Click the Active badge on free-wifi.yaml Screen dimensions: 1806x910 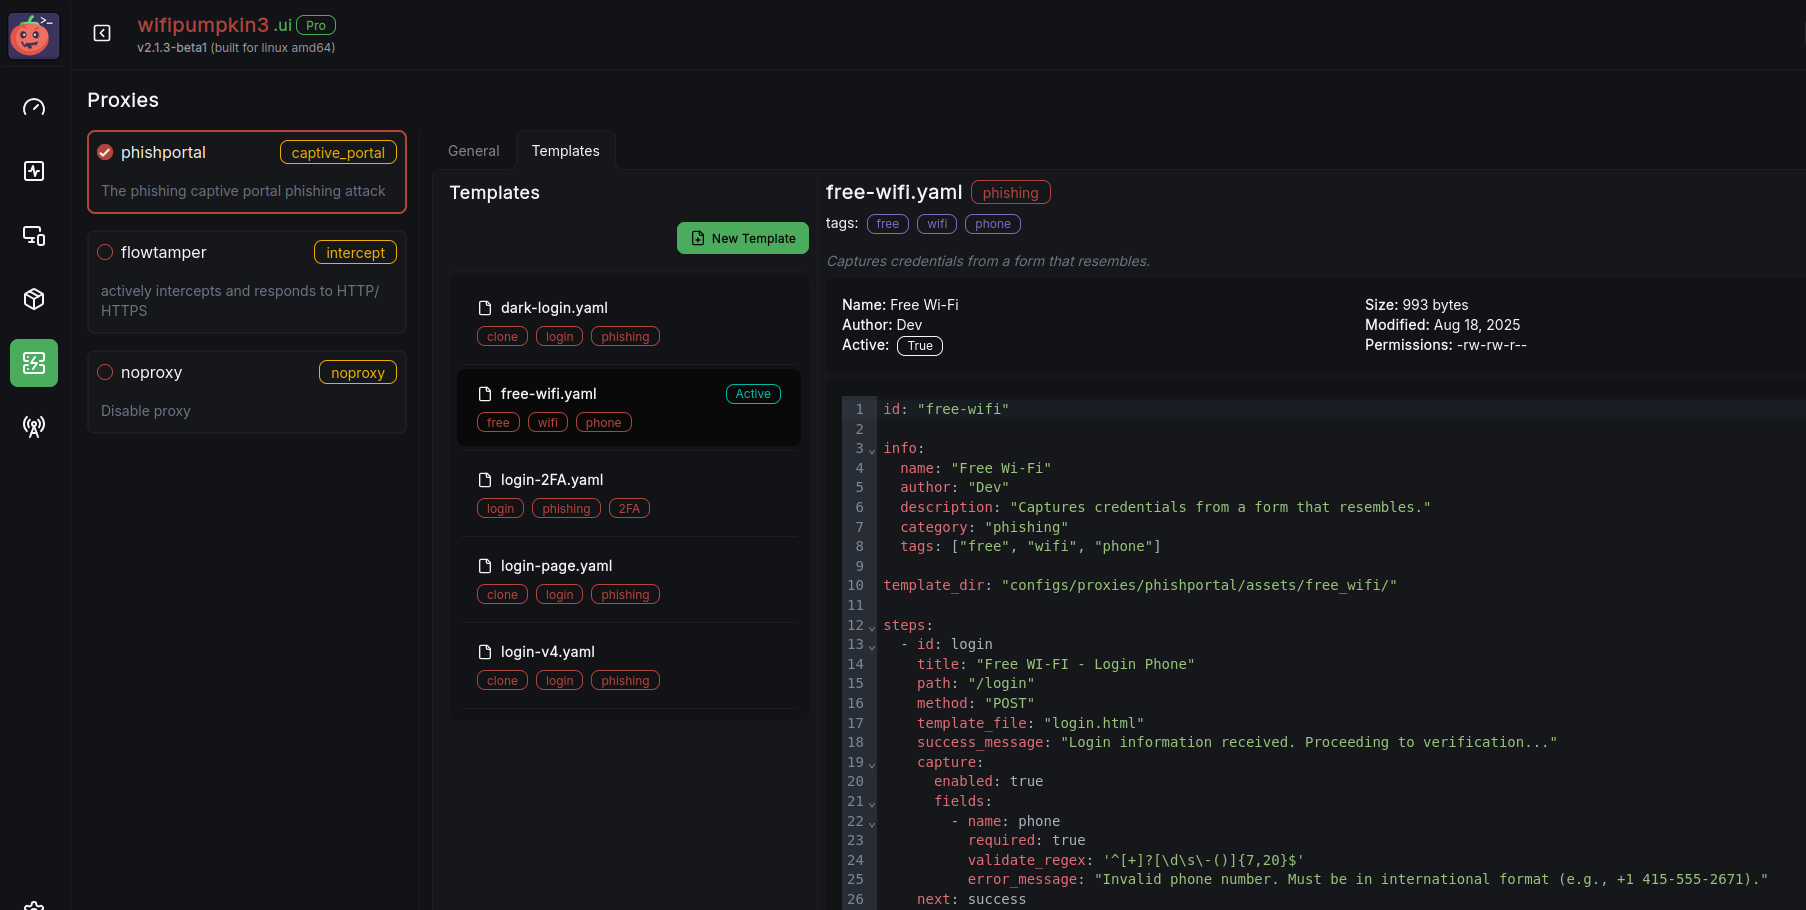click(753, 394)
